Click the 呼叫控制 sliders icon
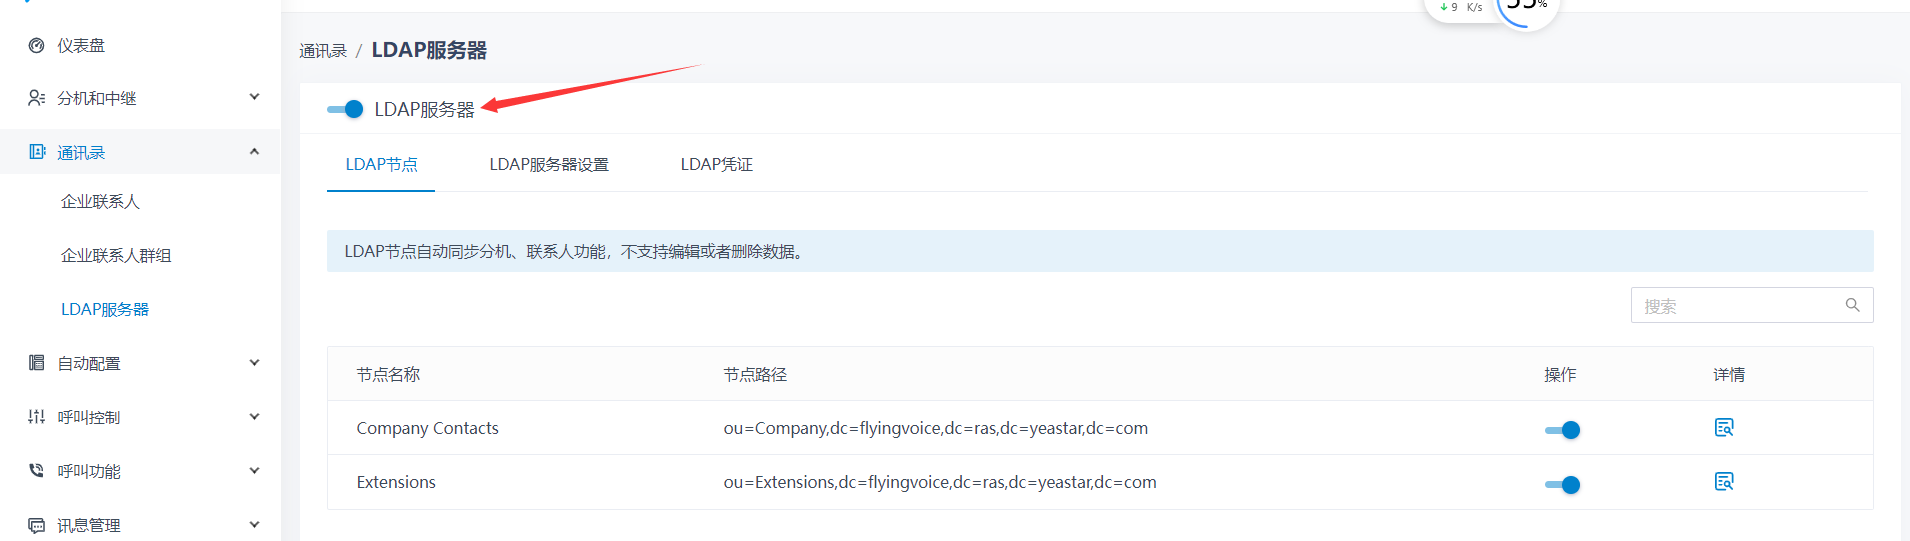Image resolution: width=1910 pixels, height=541 pixels. [x=37, y=417]
